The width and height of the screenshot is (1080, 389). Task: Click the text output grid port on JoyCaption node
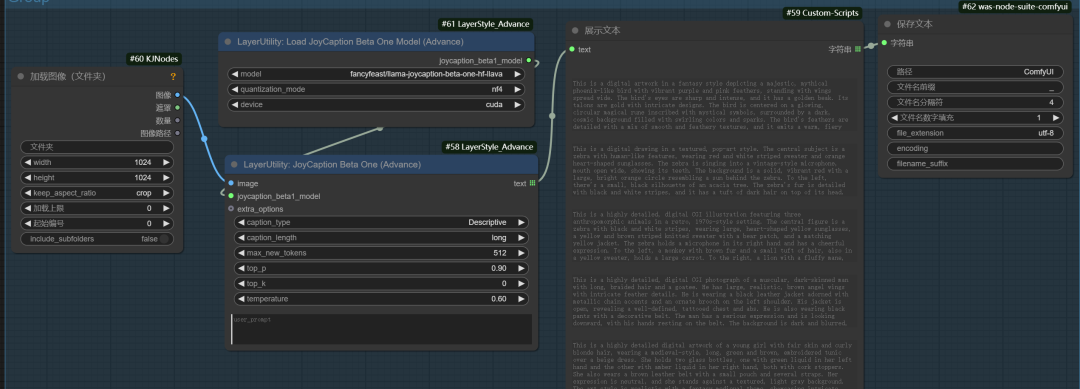(x=532, y=183)
